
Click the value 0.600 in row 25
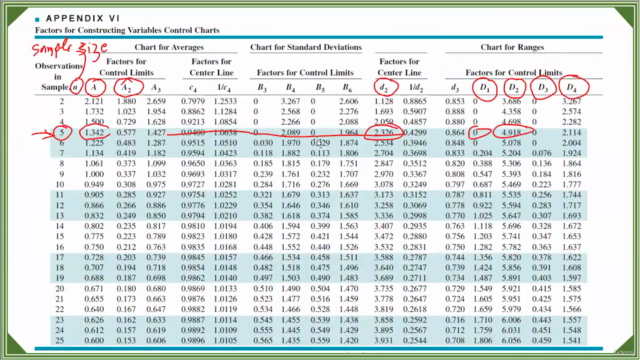94,341
